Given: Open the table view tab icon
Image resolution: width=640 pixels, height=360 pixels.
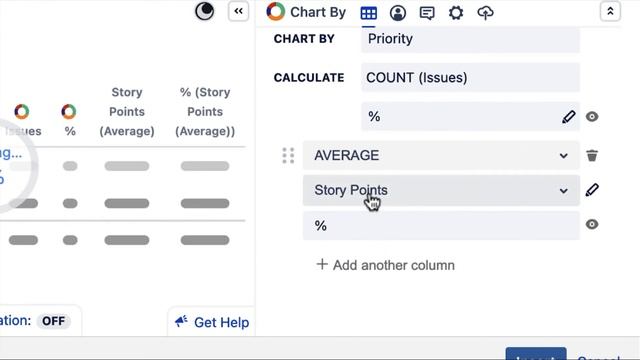Looking at the screenshot, I should (369, 13).
